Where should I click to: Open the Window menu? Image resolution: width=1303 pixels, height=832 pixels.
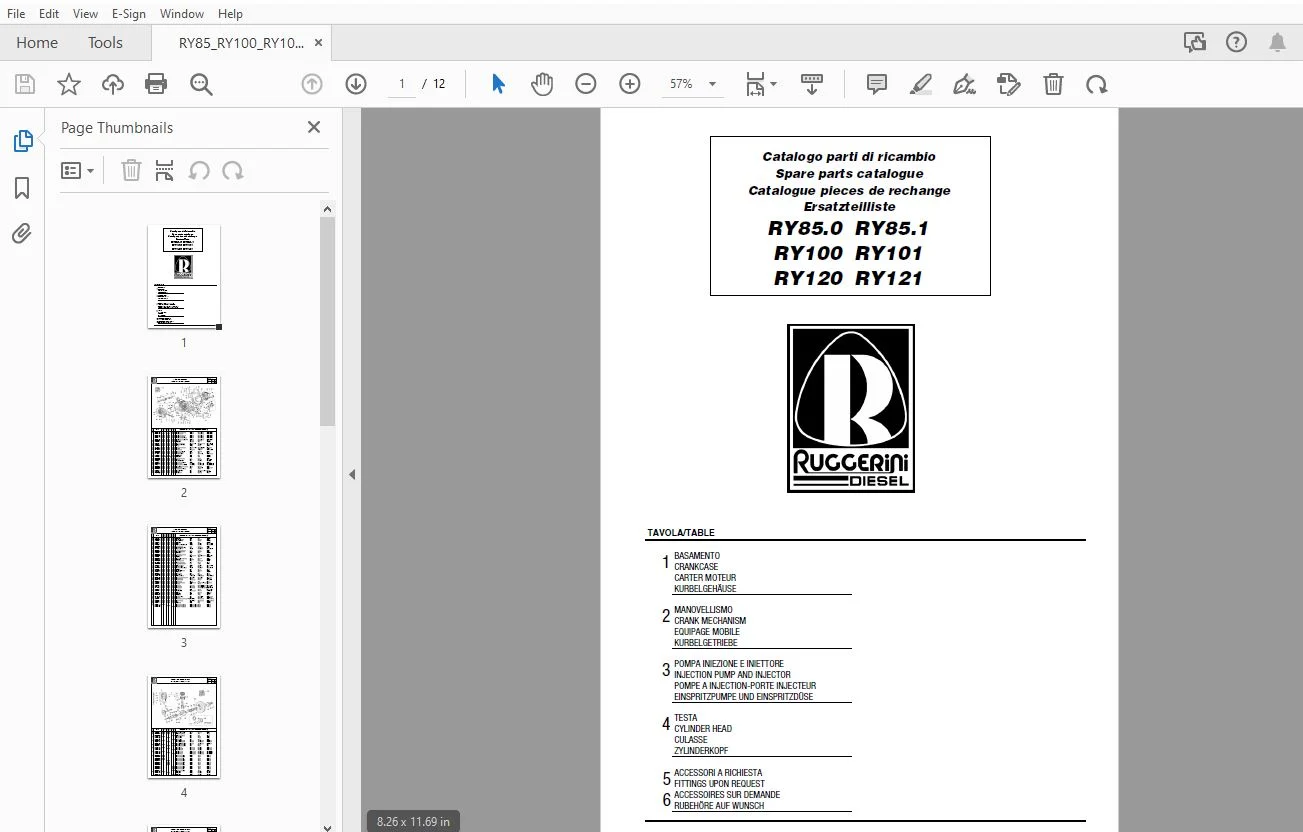pyautogui.click(x=182, y=14)
